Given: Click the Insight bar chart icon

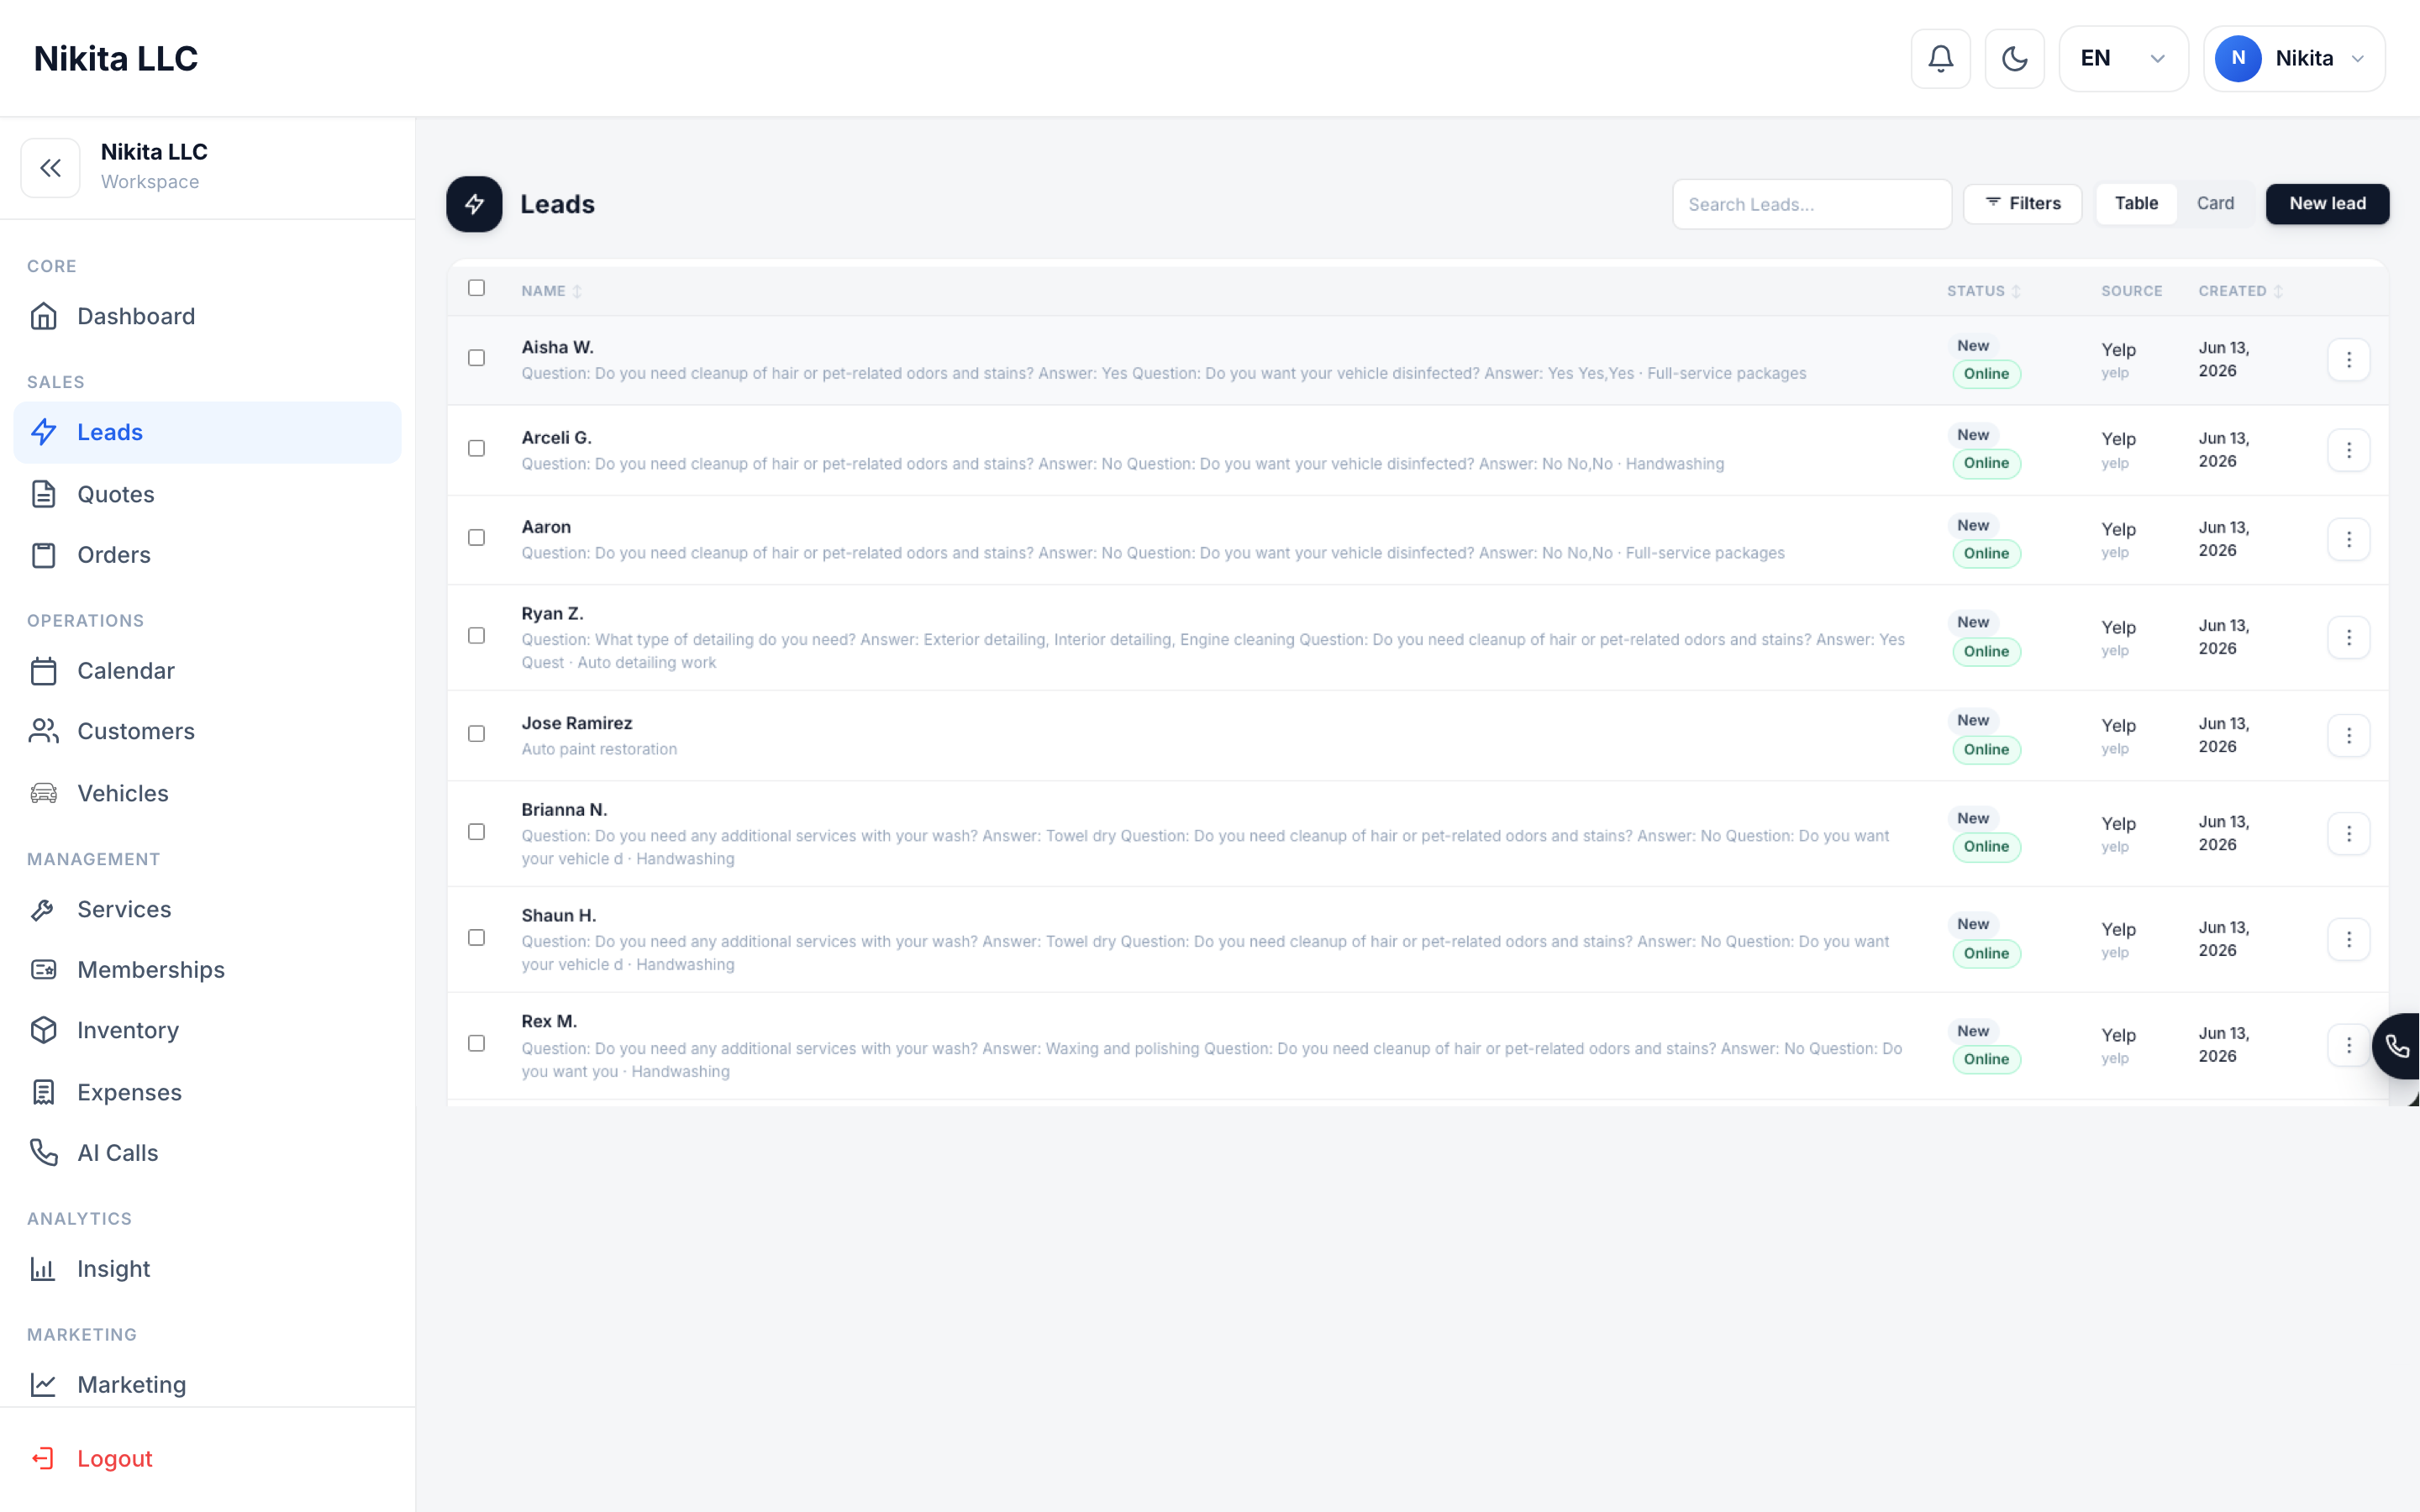Looking at the screenshot, I should pos(43,1269).
